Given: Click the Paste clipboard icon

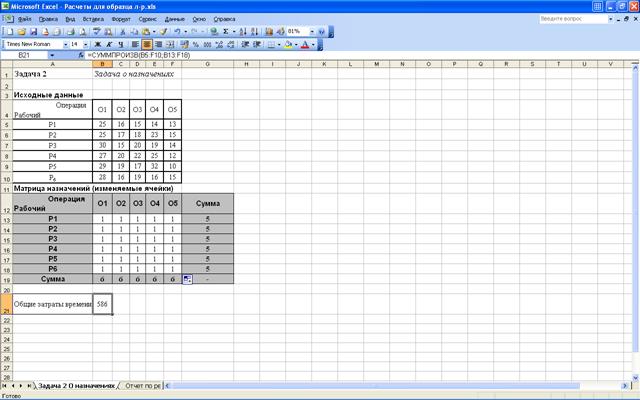Looking at the screenshot, I should click(x=146, y=31).
